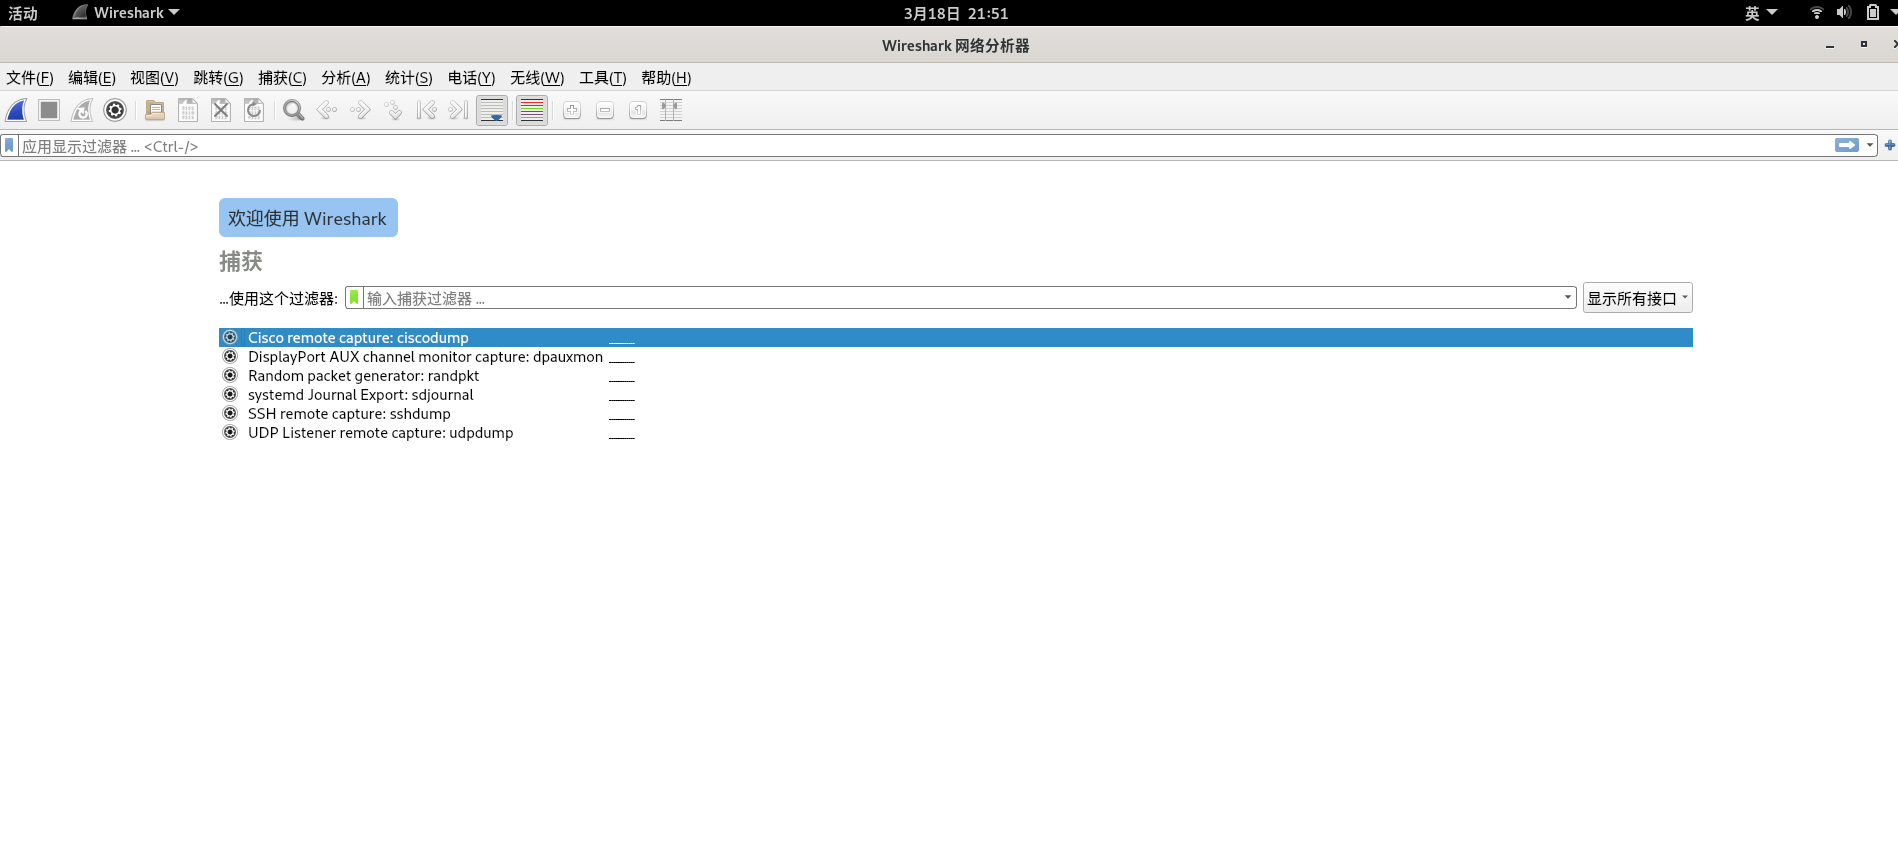Image resolution: width=1898 pixels, height=850 pixels.
Task: Open the 活动 activities overview
Action: point(23,13)
